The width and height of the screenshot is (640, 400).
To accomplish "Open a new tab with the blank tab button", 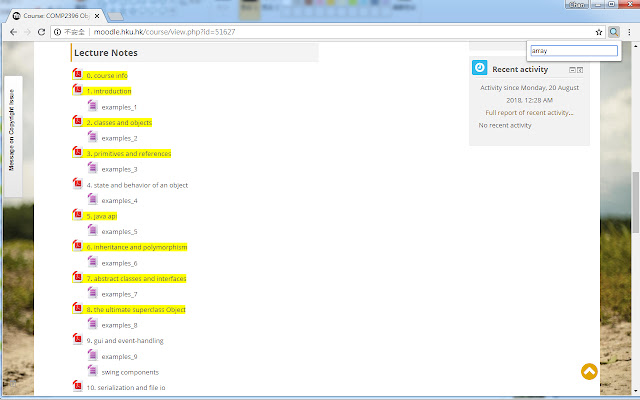I will 116,16.
